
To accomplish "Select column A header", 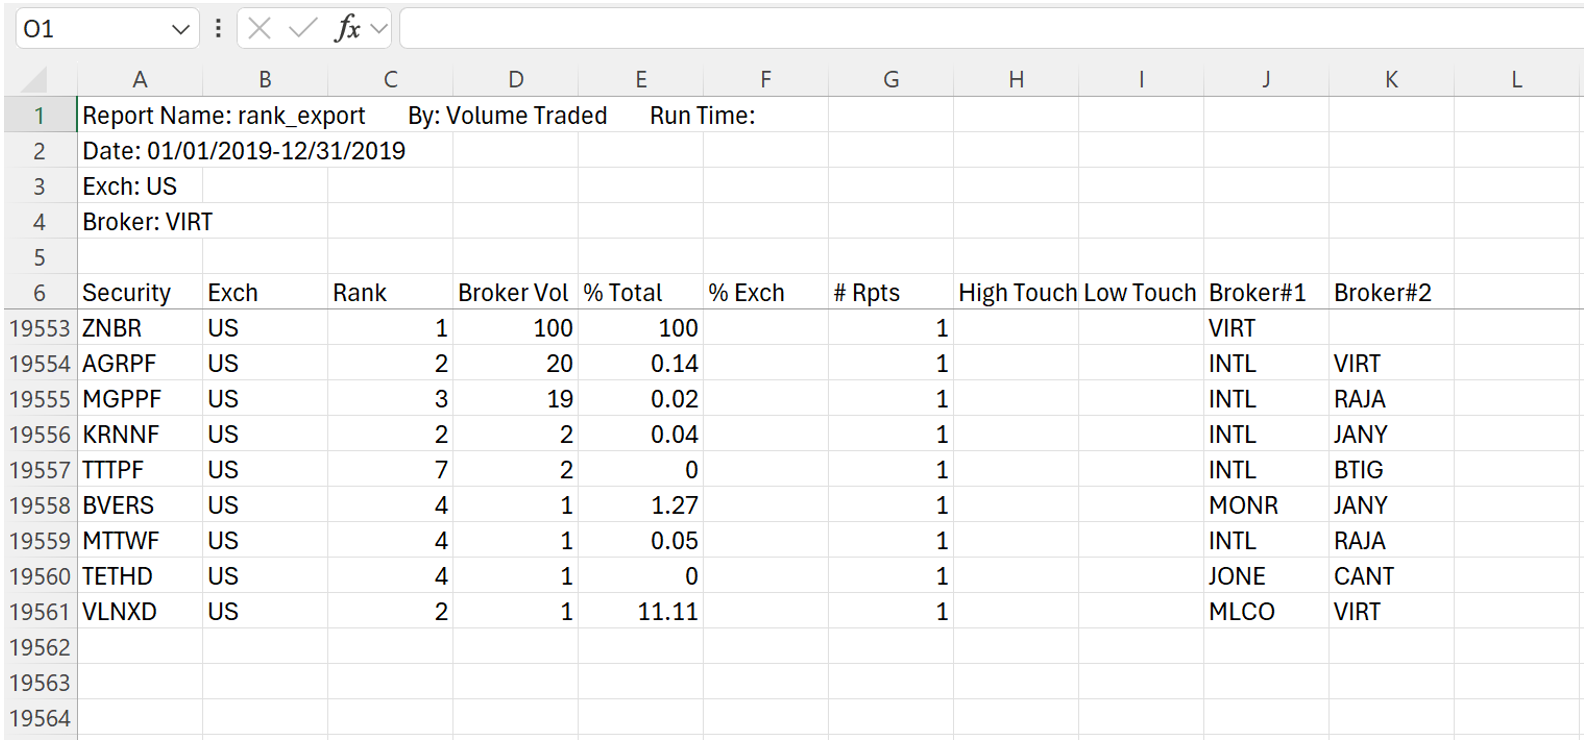I will coord(140,80).
